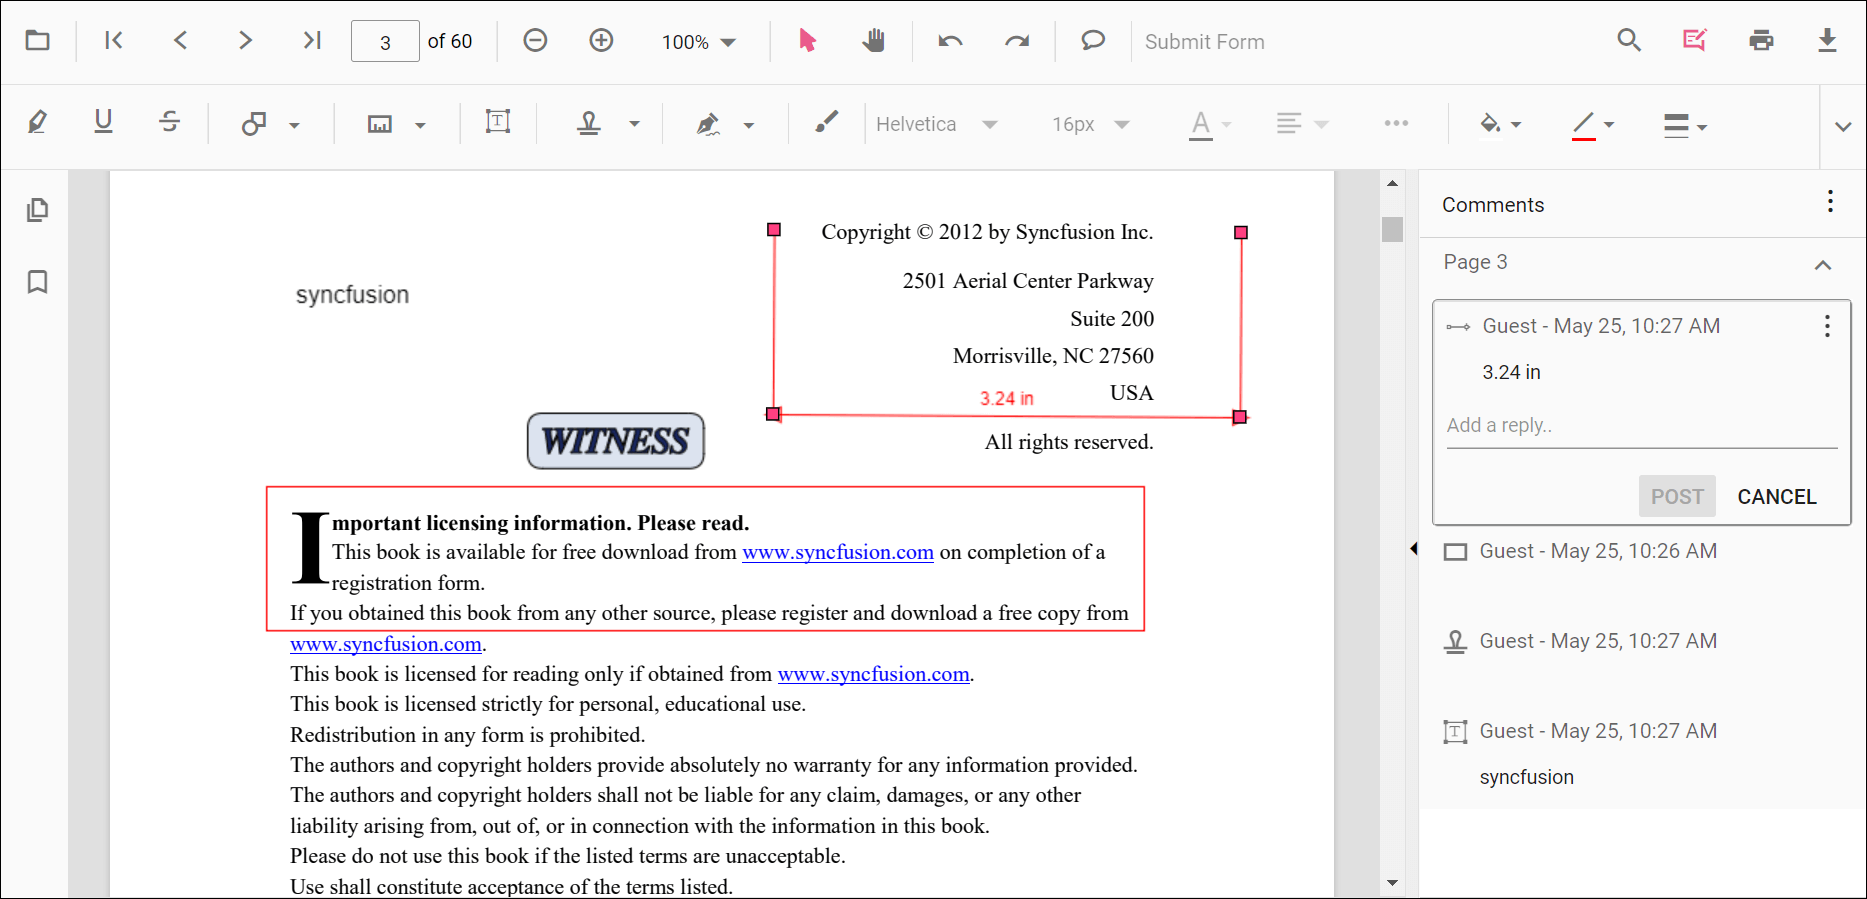Viewport: 1867px width, 899px height.
Task: Open the shape annotation dropdown arrow
Action: (294, 125)
